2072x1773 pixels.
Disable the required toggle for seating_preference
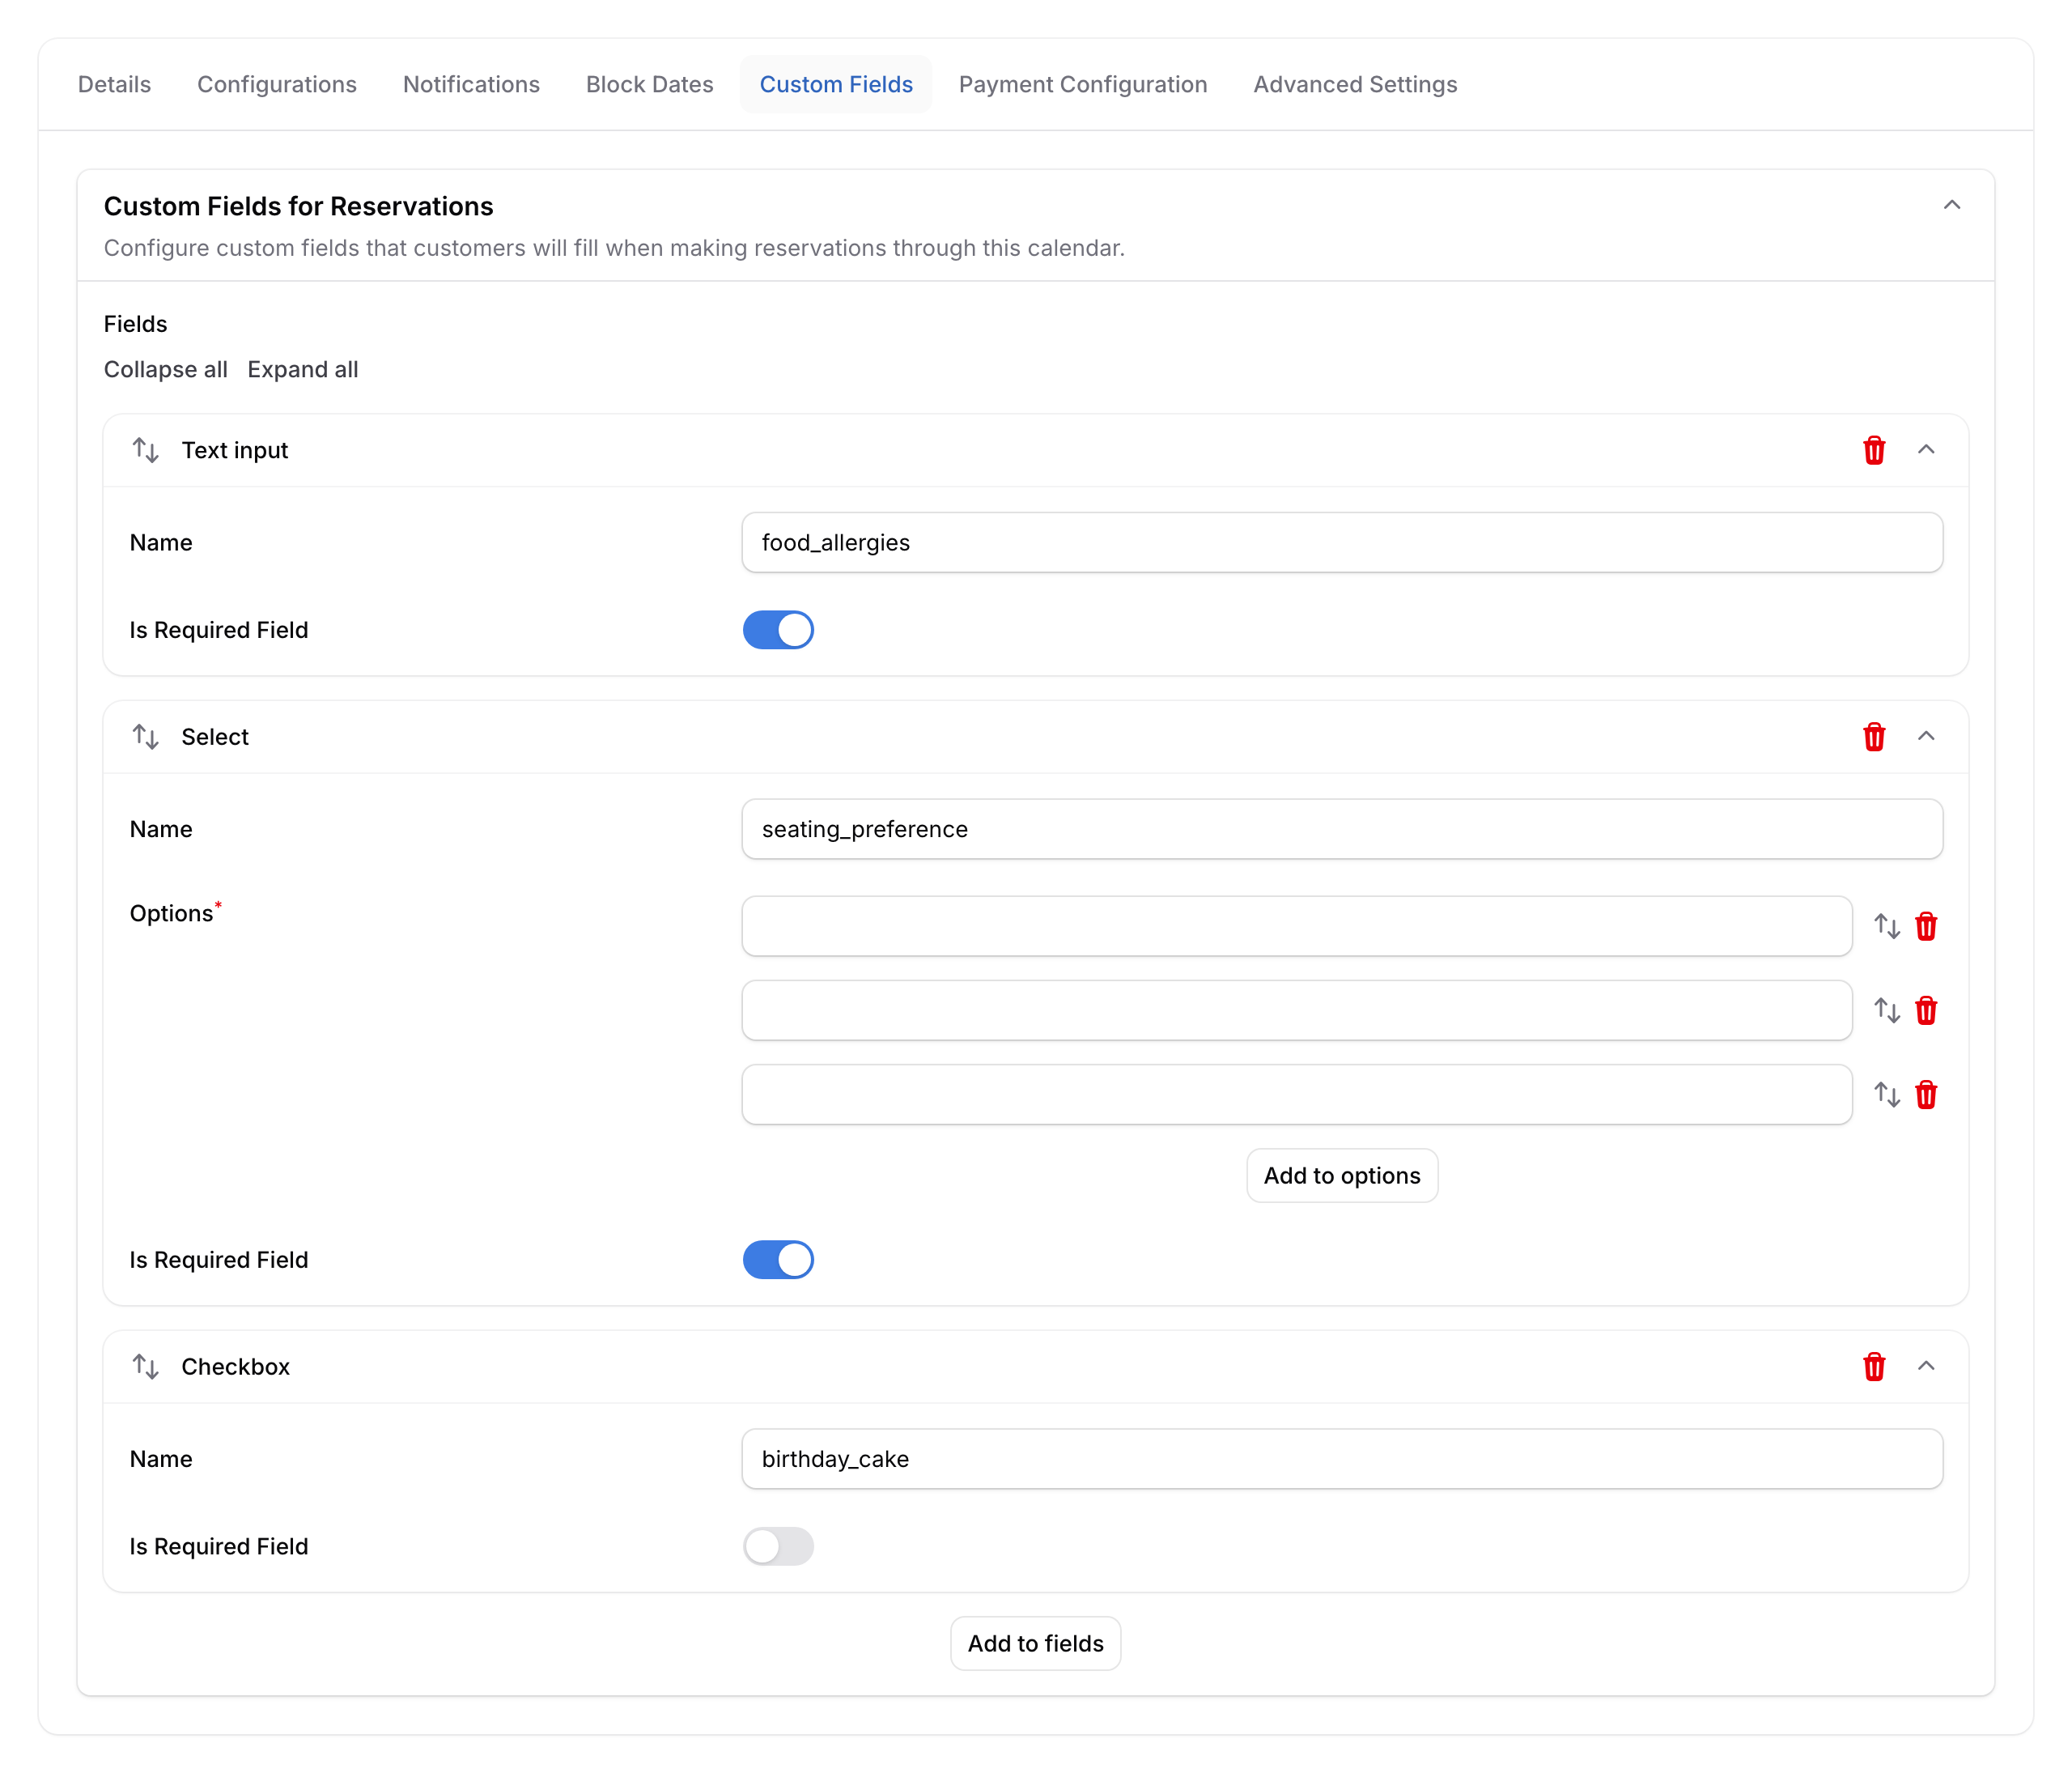(778, 1260)
